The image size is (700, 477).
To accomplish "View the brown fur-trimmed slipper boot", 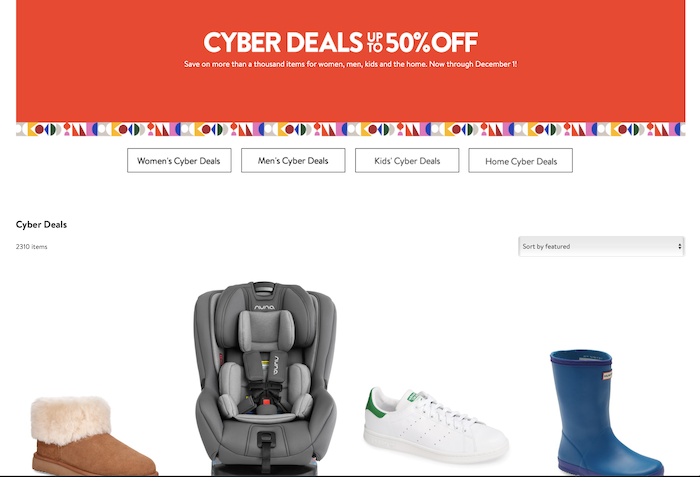I will [94, 435].
